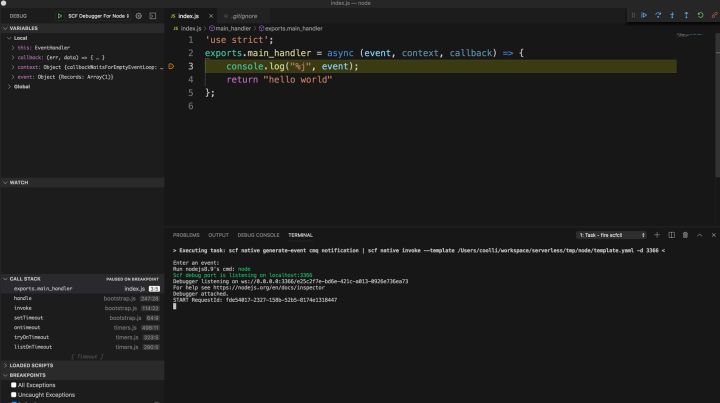Click line number 5 in the gutter
720x403 pixels.
[x=191, y=93]
